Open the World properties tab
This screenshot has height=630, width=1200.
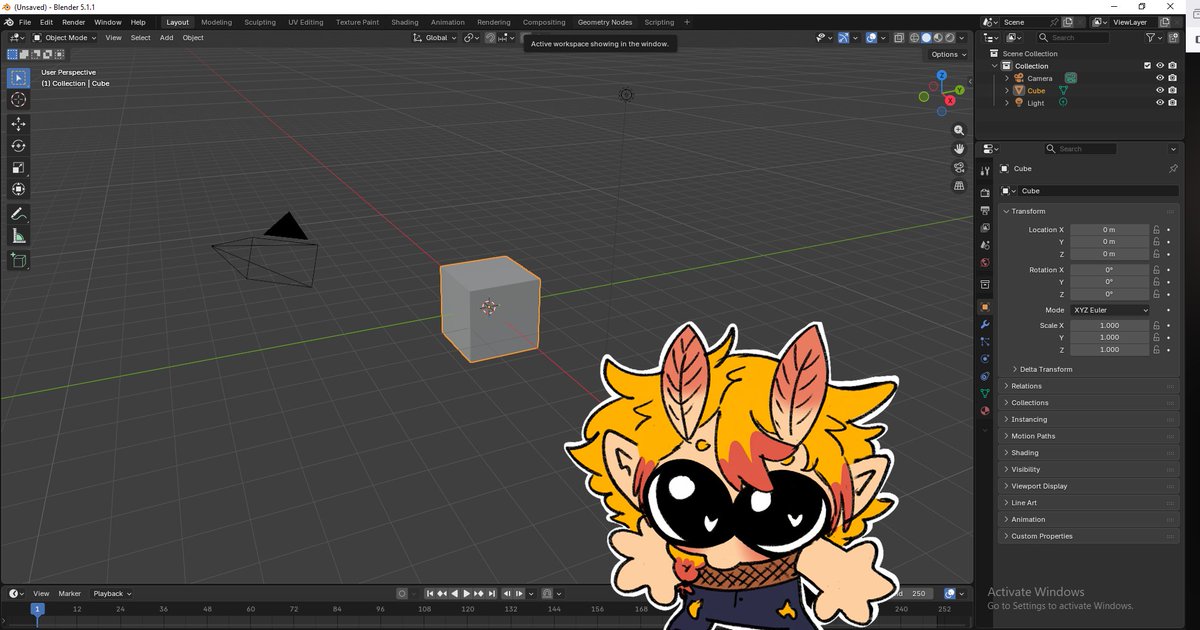coord(985,263)
